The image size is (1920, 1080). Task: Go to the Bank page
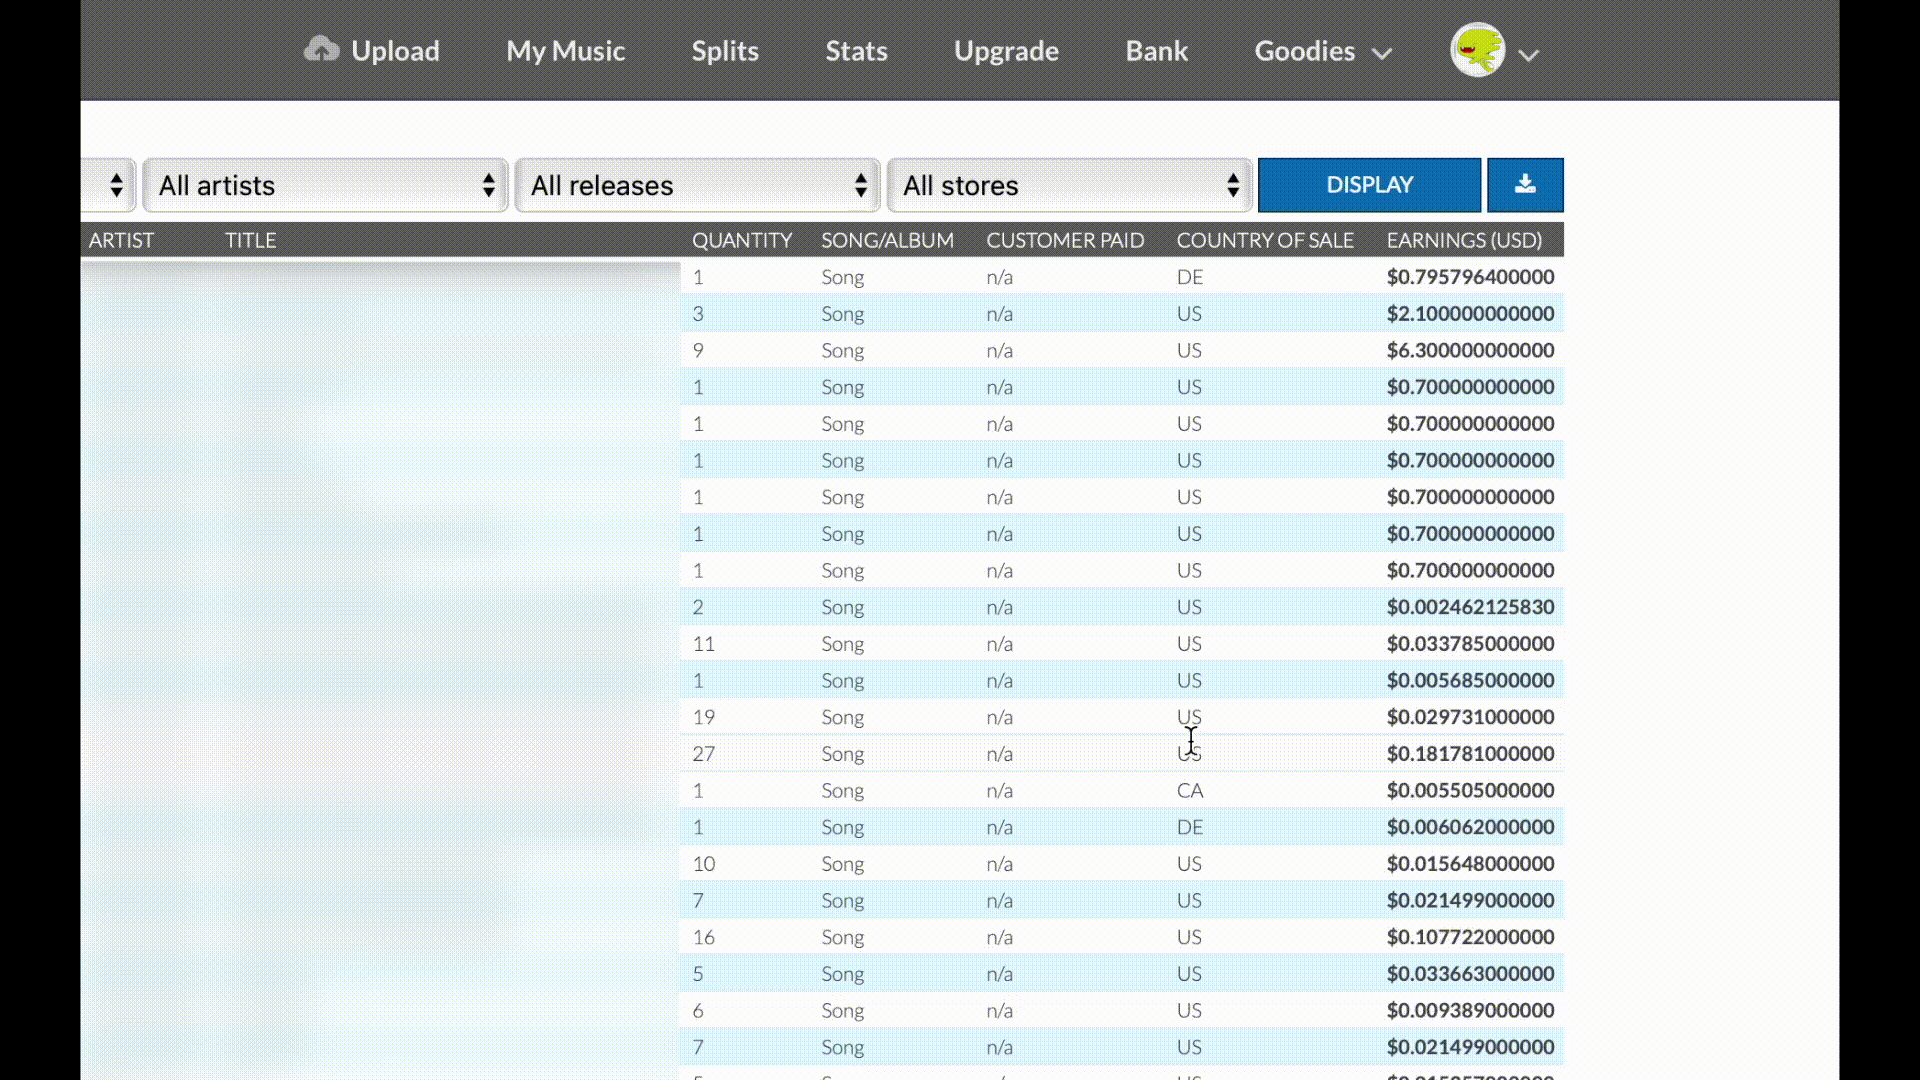point(1156,51)
